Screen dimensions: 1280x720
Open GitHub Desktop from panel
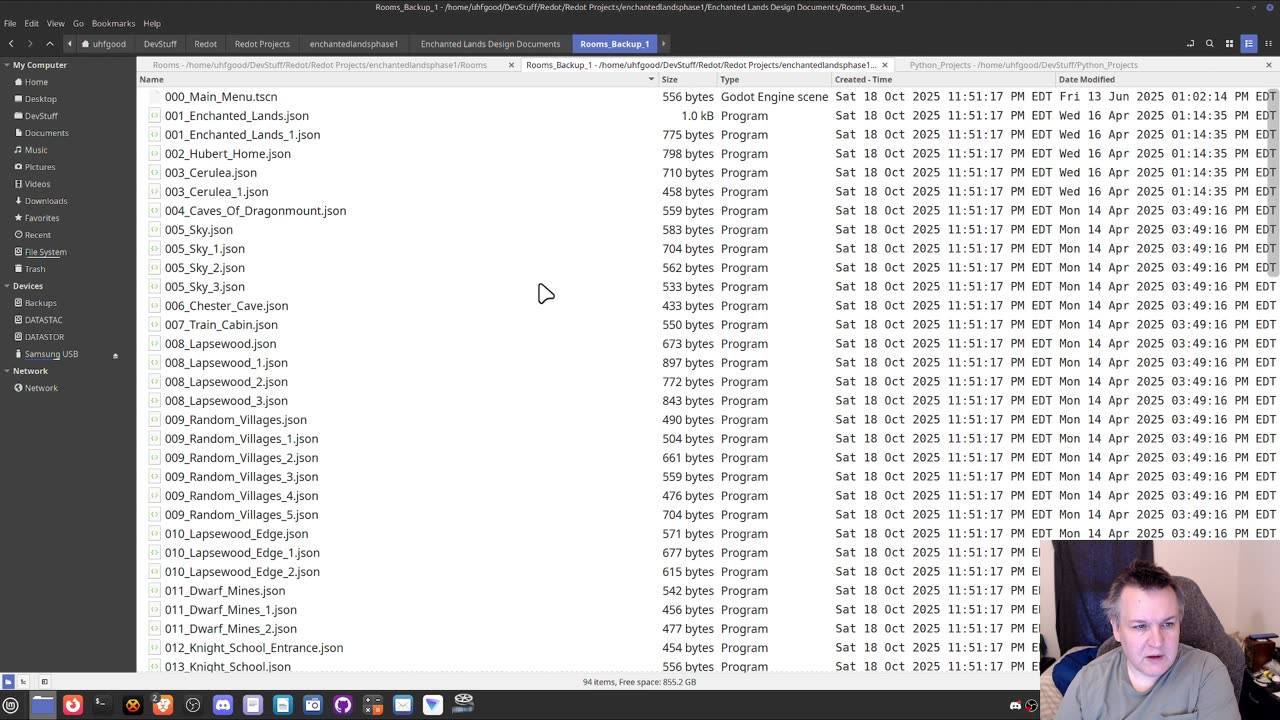[x=342, y=705]
